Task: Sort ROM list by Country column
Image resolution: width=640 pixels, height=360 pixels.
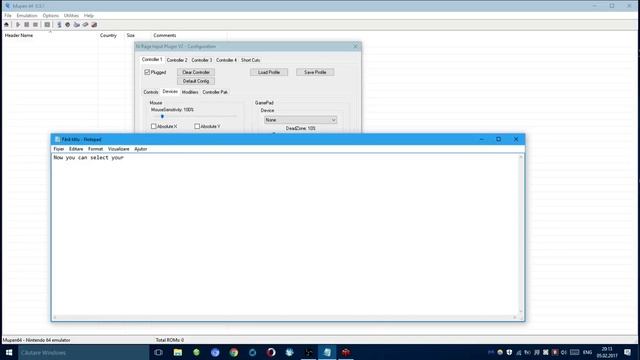Action: point(111,36)
